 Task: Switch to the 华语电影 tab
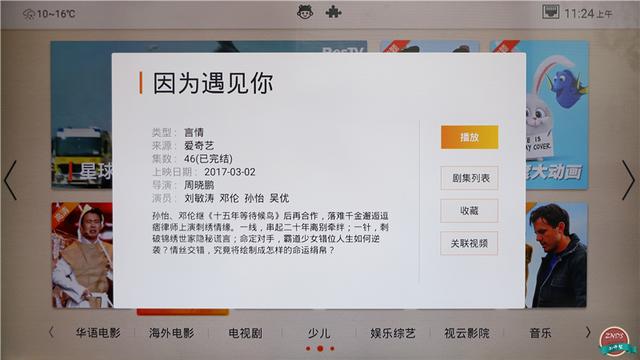98,333
